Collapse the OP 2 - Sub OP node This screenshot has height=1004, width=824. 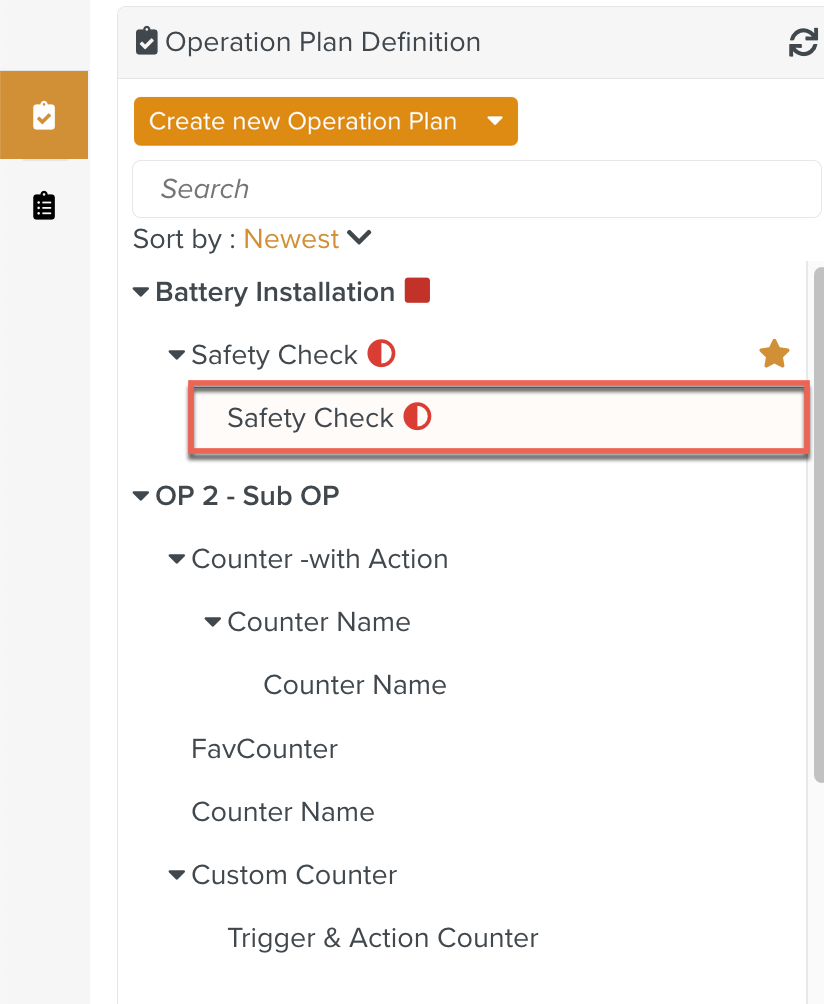pyautogui.click(x=141, y=496)
